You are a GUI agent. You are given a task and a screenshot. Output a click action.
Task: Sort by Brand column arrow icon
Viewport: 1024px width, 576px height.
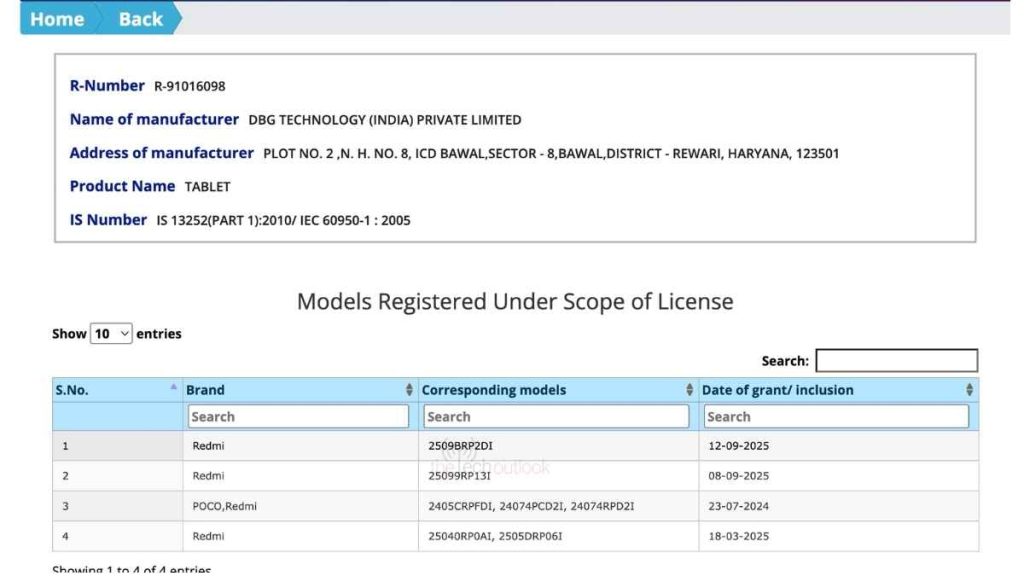coord(409,390)
